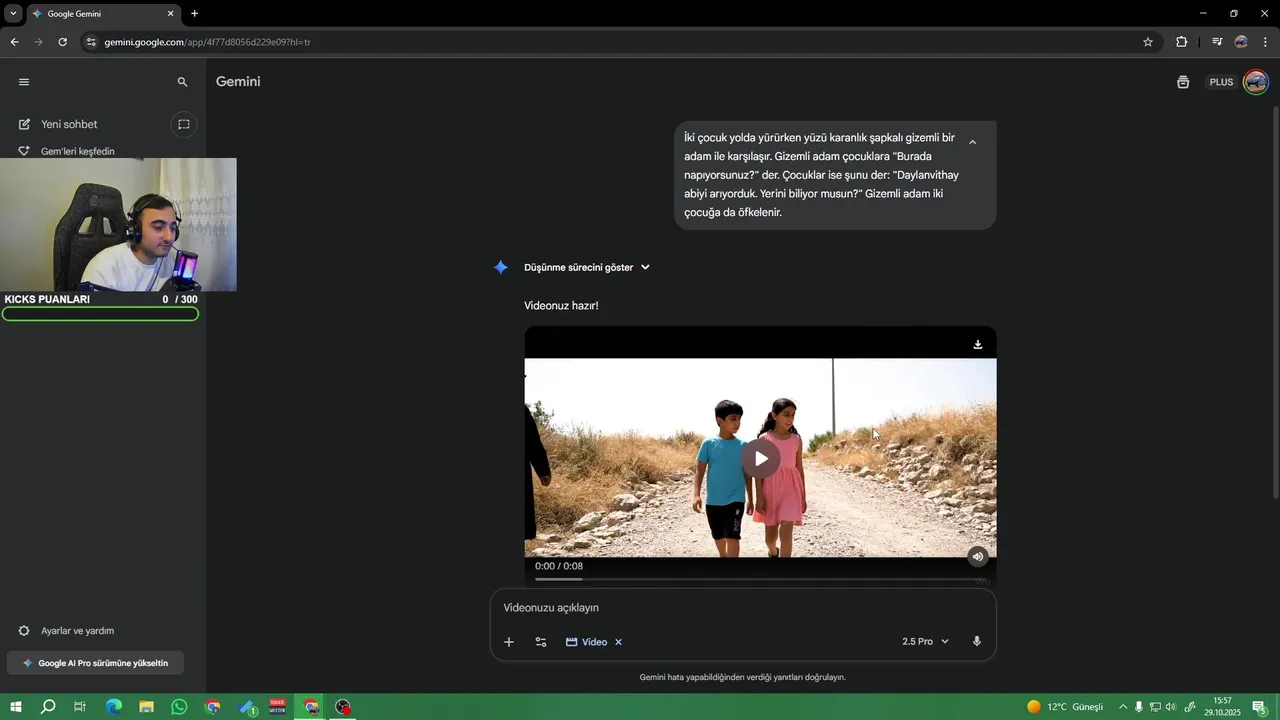Click the Videonuzu açıklayın prompt field
1280x720 pixels.
pos(743,608)
